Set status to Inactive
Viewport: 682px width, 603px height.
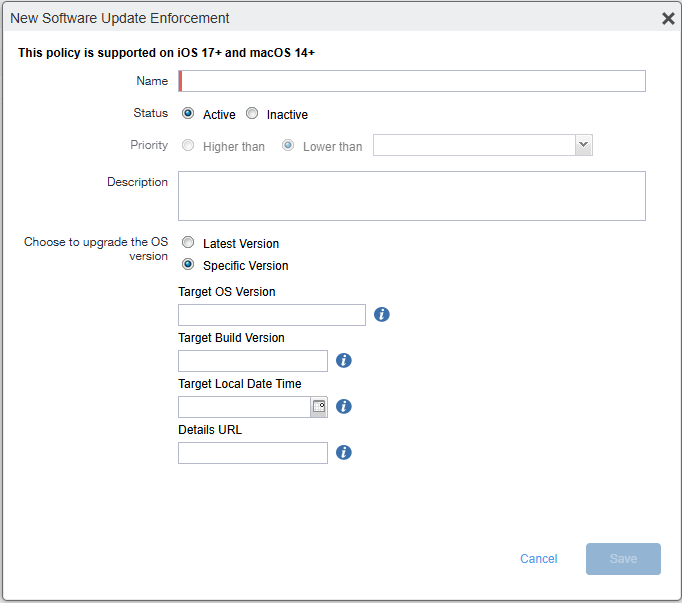(252, 114)
